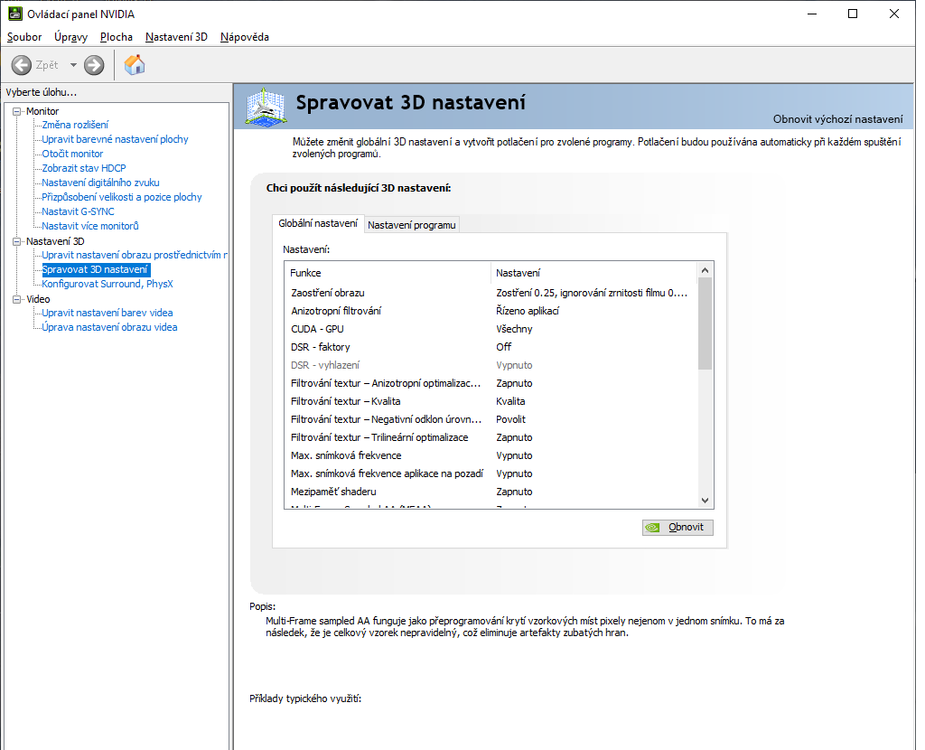
Task: Select Filtrování textur – Negativní odklon row
Action: (x=490, y=420)
